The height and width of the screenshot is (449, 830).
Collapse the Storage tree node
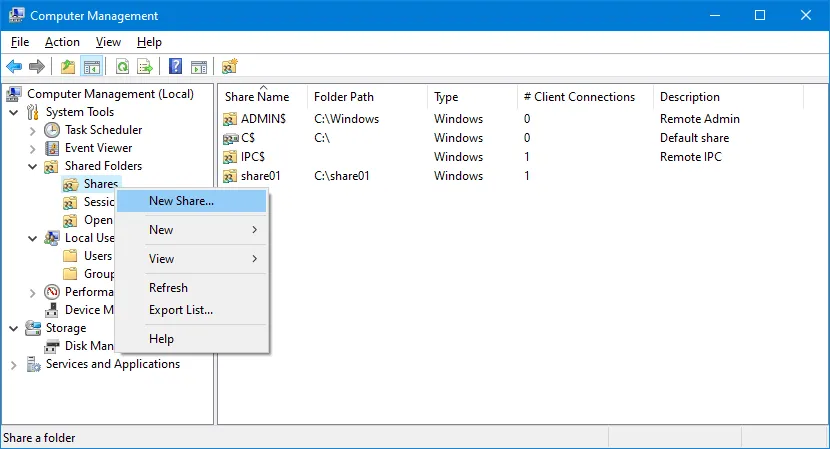tap(14, 328)
